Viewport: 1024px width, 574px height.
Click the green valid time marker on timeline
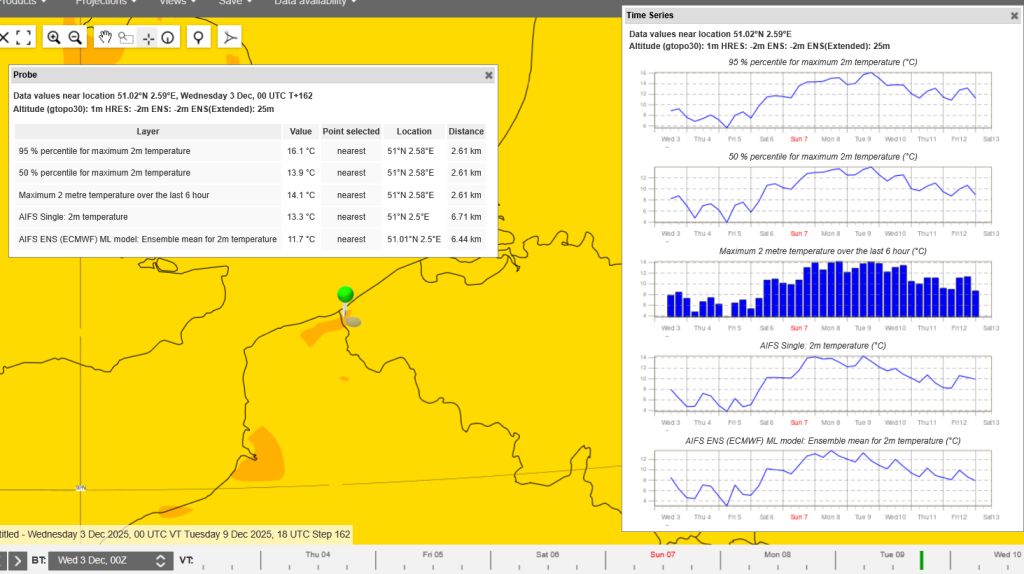tap(921, 560)
